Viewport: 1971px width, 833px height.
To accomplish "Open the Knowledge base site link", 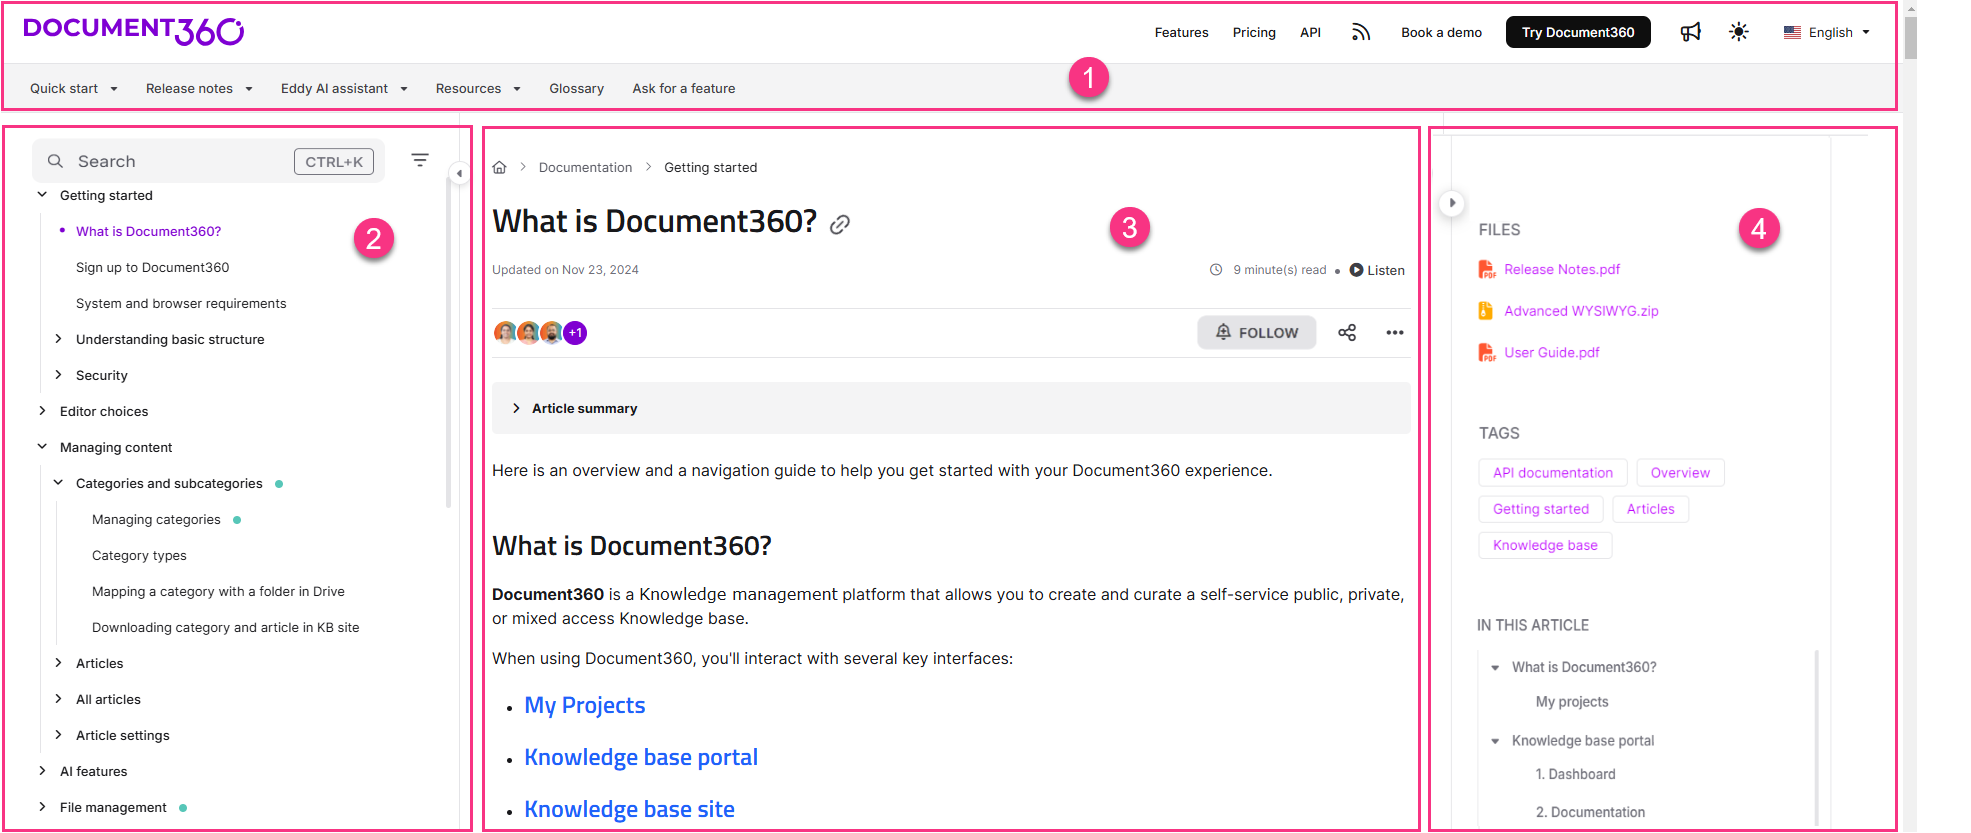I will 629,809.
